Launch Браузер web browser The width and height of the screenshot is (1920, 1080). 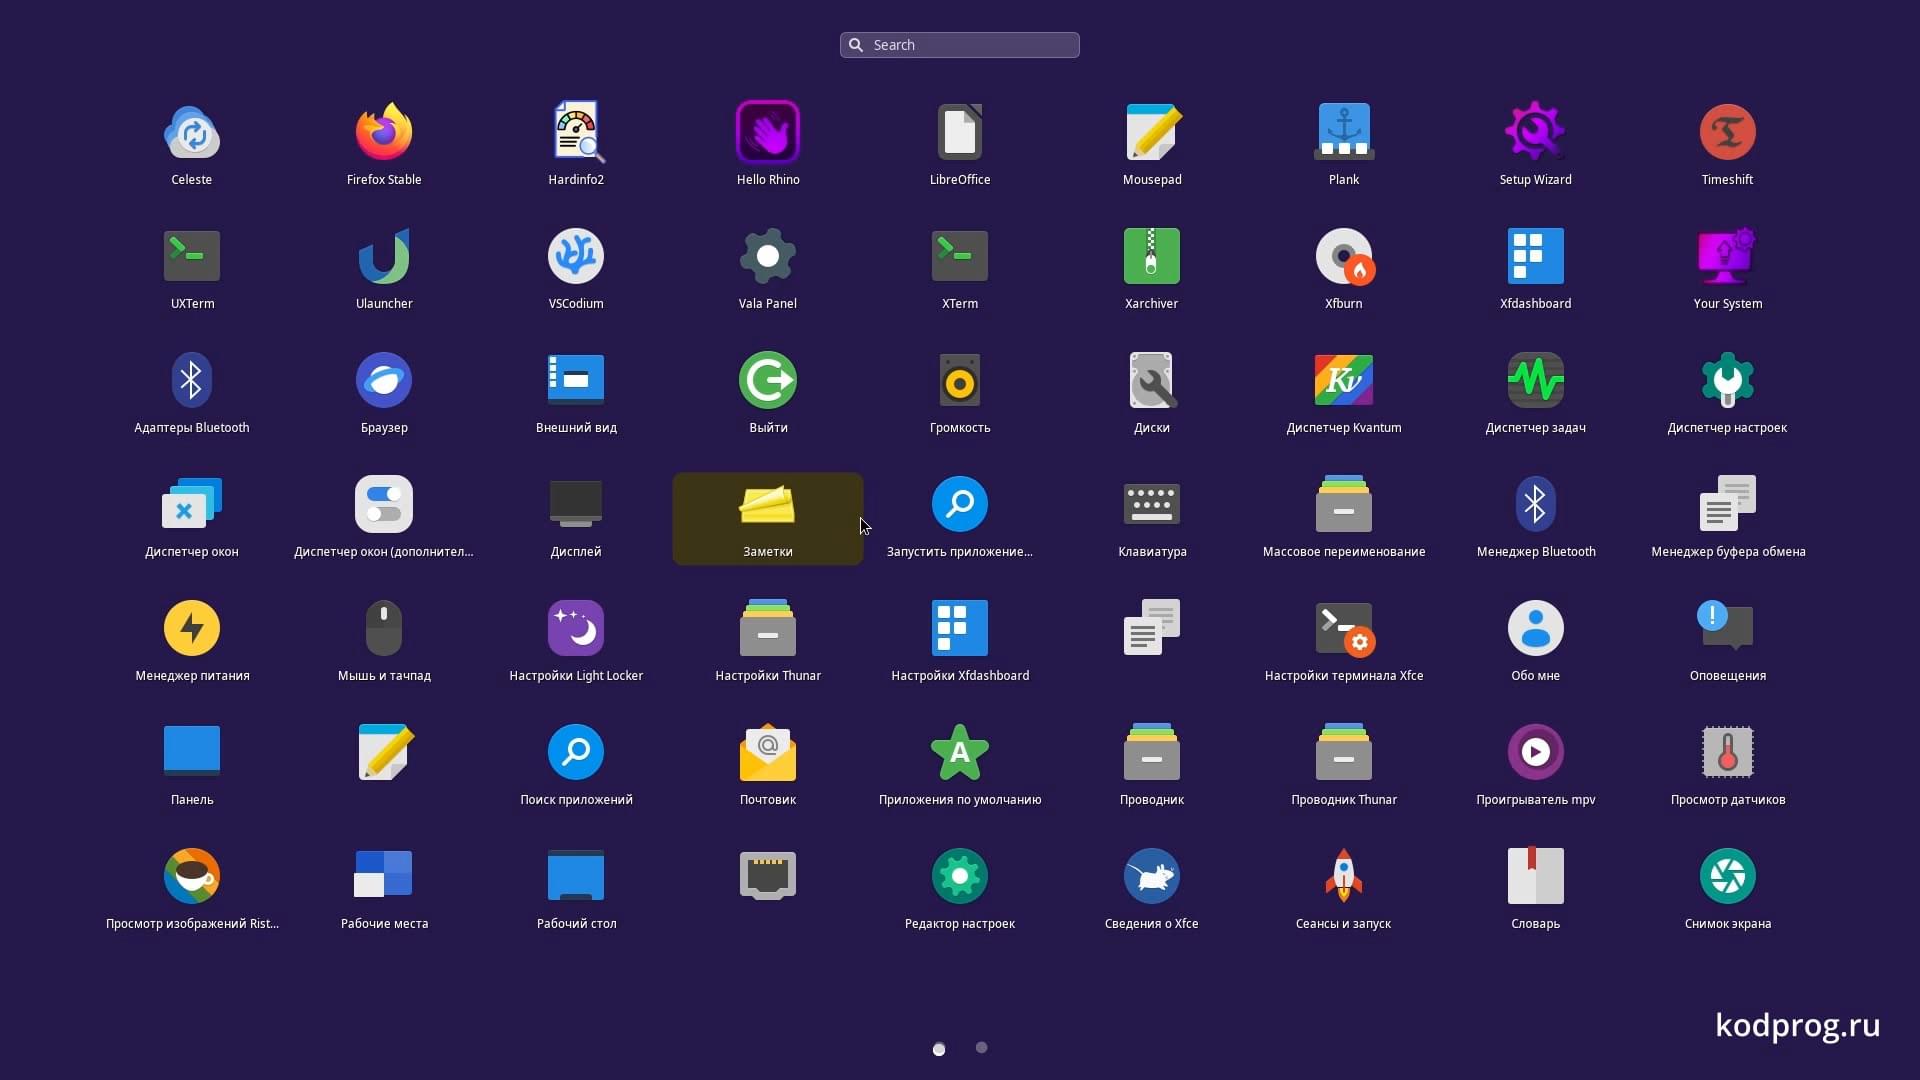click(384, 380)
